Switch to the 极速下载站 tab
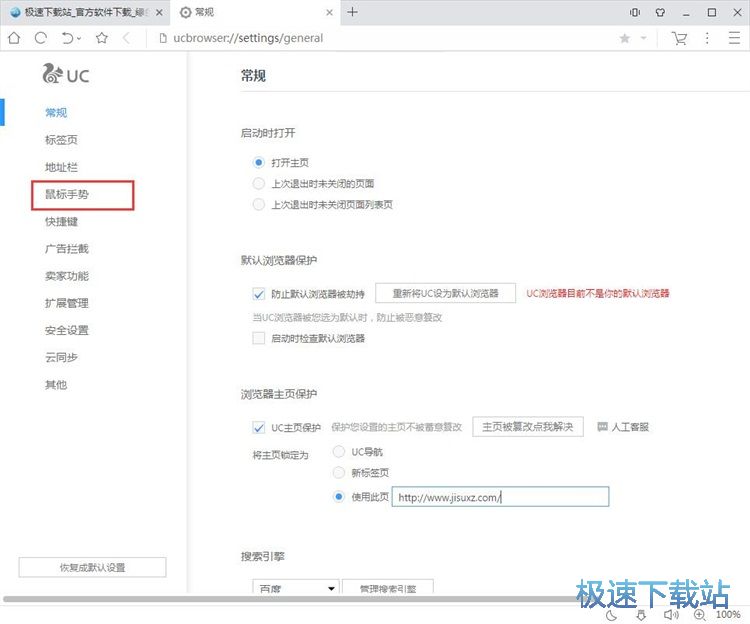The width and height of the screenshot is (750, 624). pyautogui.click(x=85, y=12)
